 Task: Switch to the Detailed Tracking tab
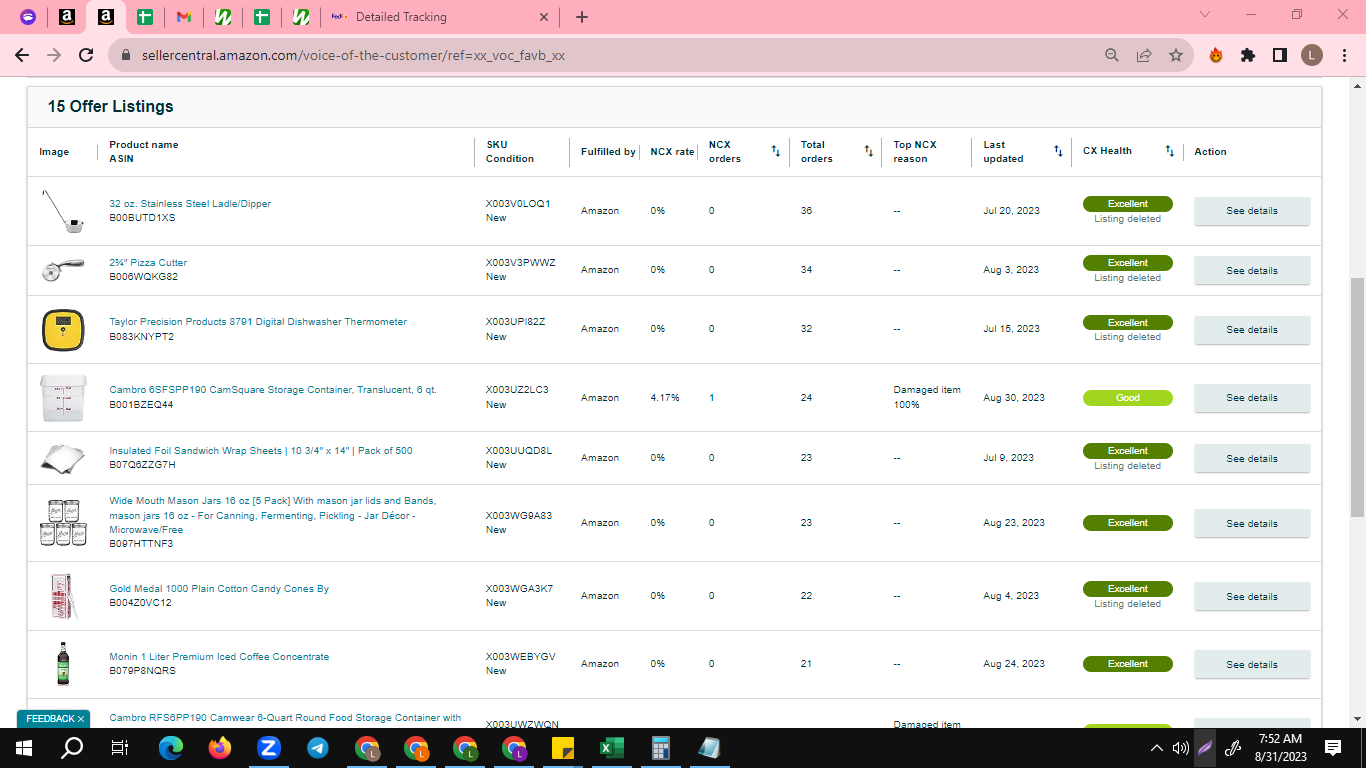pyautogui.click(x=440, y=17)
